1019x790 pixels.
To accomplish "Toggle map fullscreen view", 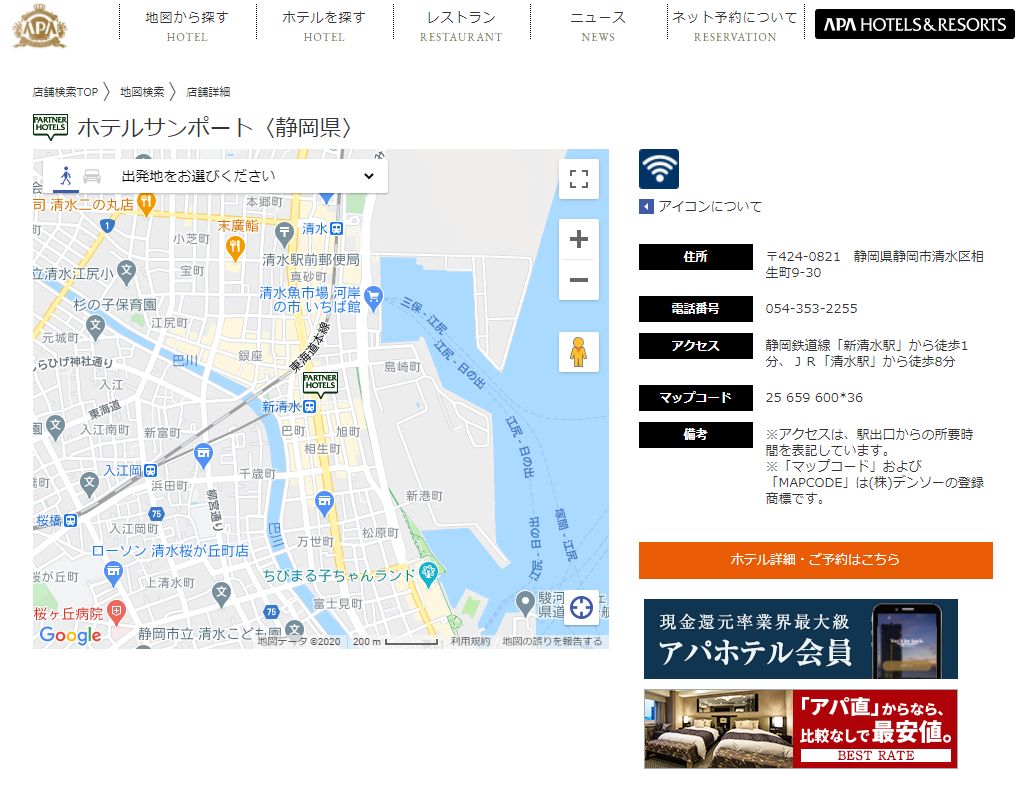I will coord(578,178).
